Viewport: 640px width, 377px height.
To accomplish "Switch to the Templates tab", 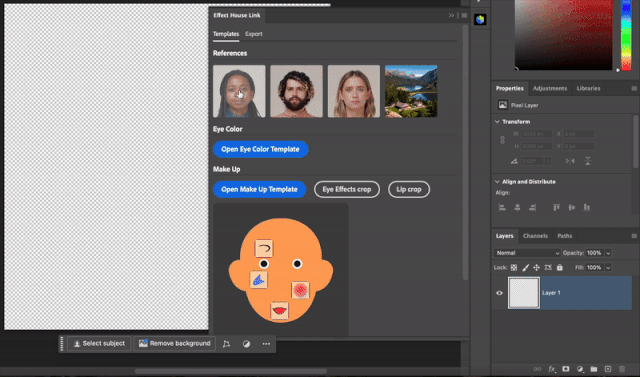I will pyautogui.click(x=226, y=34).
